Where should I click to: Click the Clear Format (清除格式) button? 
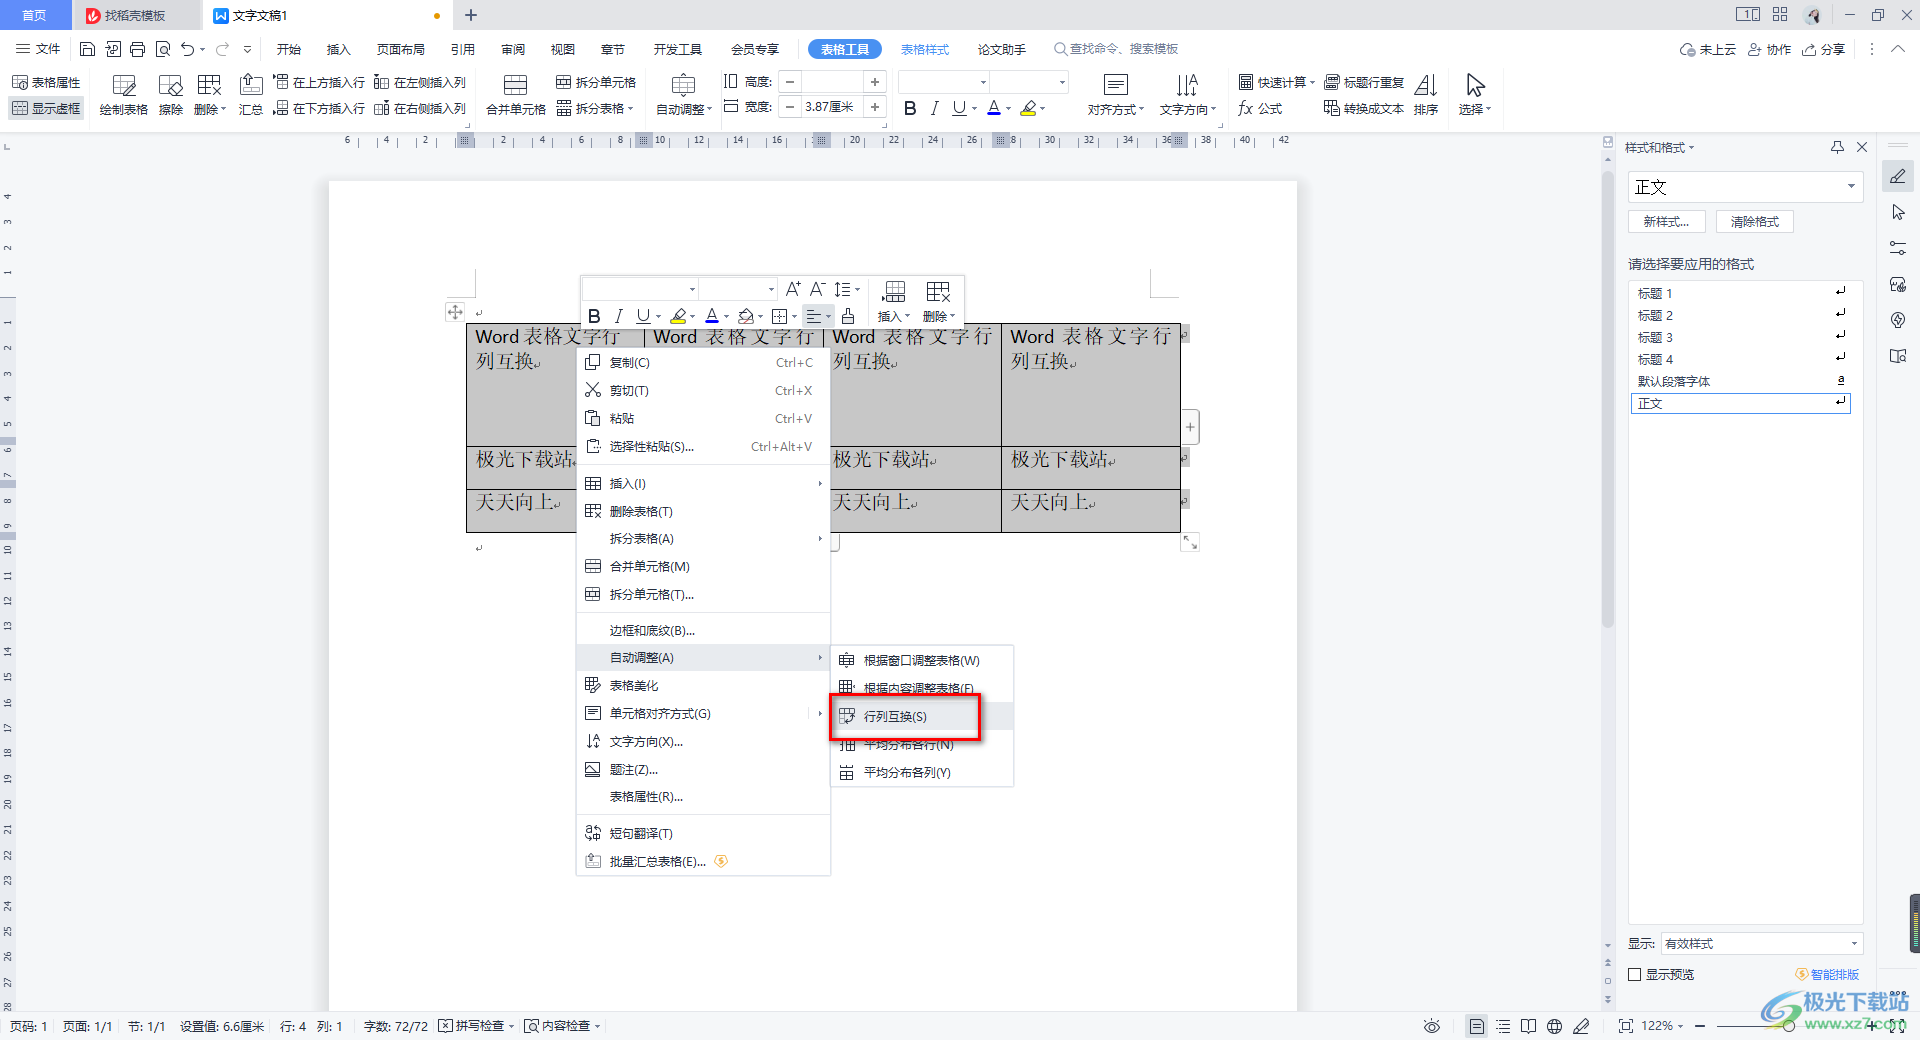point(1755,221)
